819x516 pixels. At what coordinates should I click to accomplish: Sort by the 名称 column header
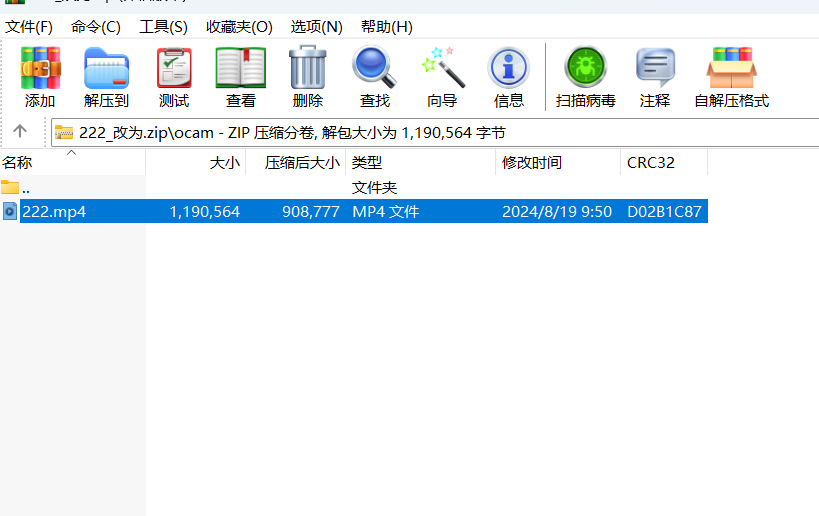tap(73, 162)
